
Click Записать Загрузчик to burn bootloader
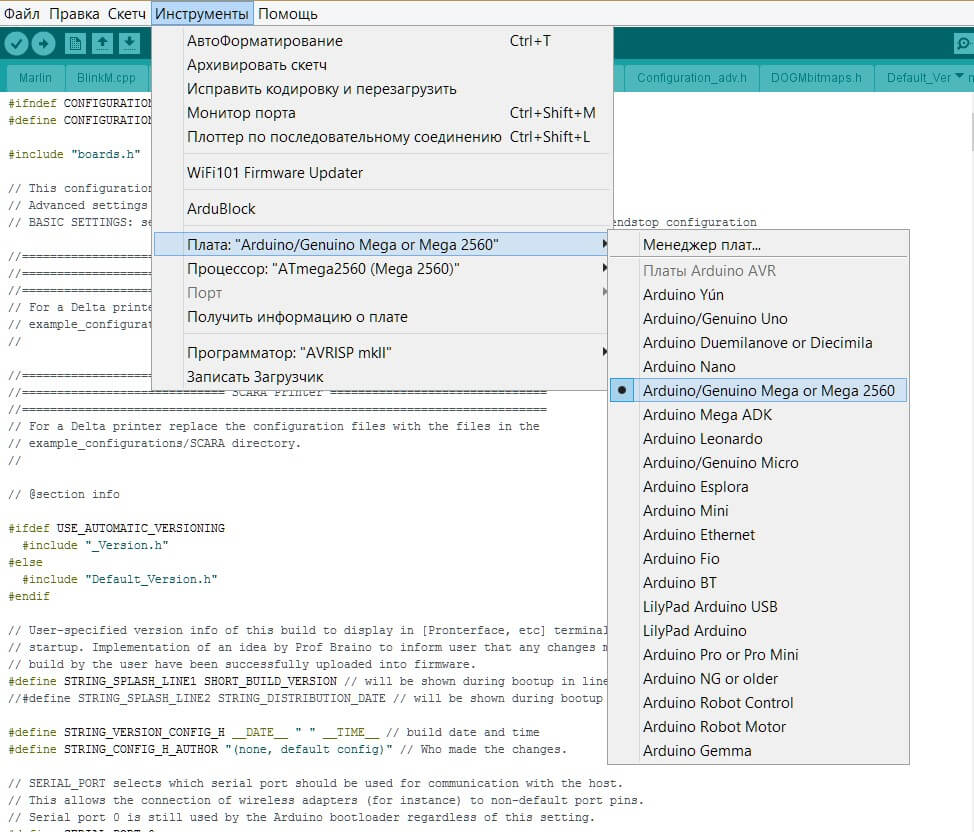(x=255, y=377)
